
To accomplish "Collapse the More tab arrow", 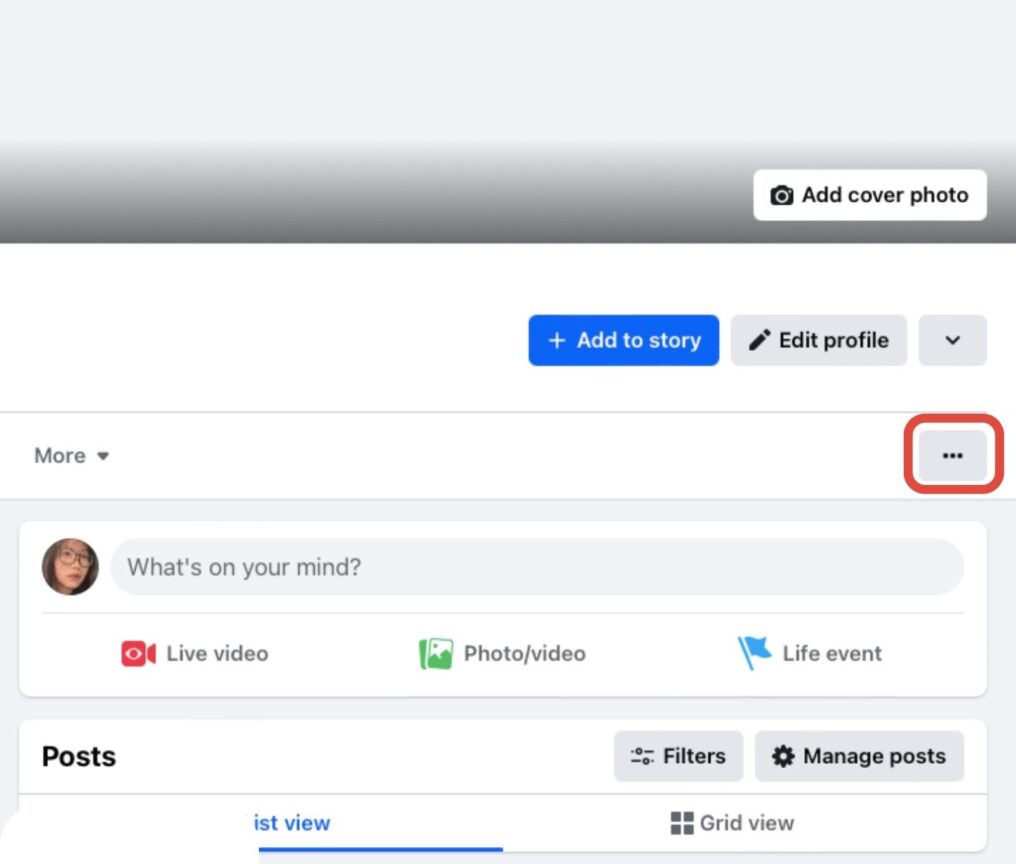I will click(104, 456).
